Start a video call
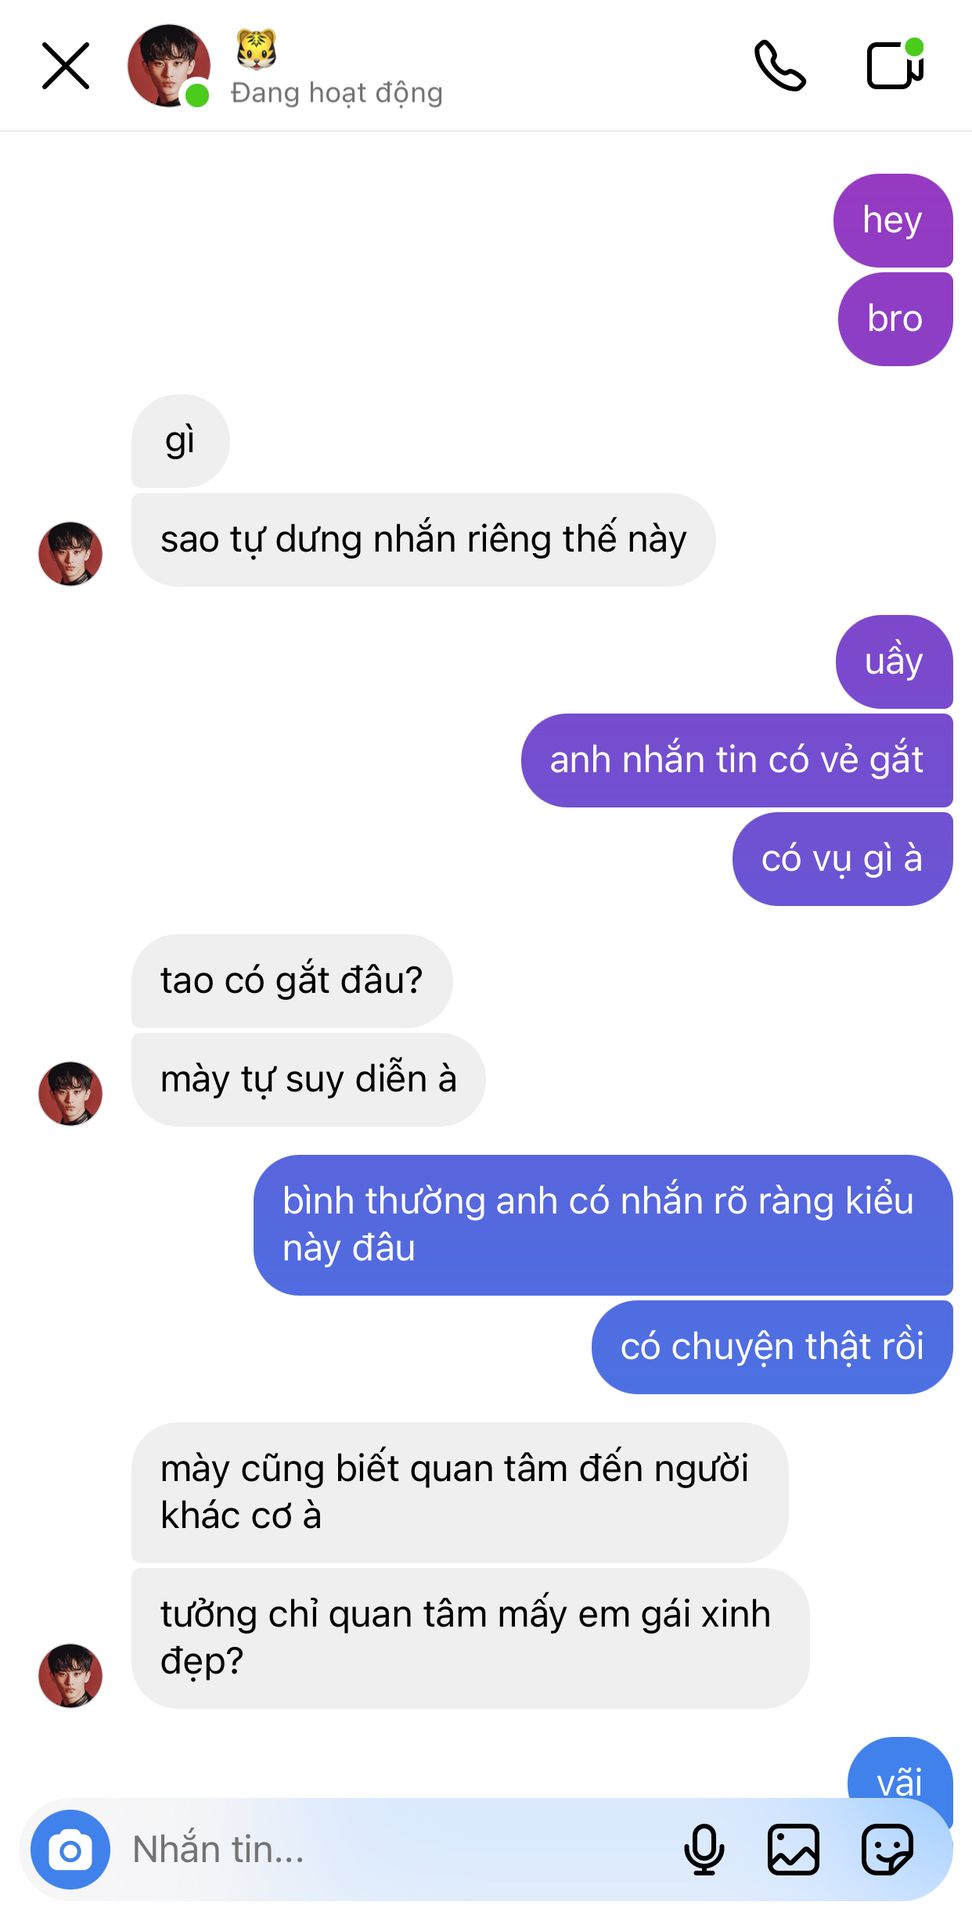Image resolution: width=972 pixels, height=1920 pixels. (x=895, y=64)
